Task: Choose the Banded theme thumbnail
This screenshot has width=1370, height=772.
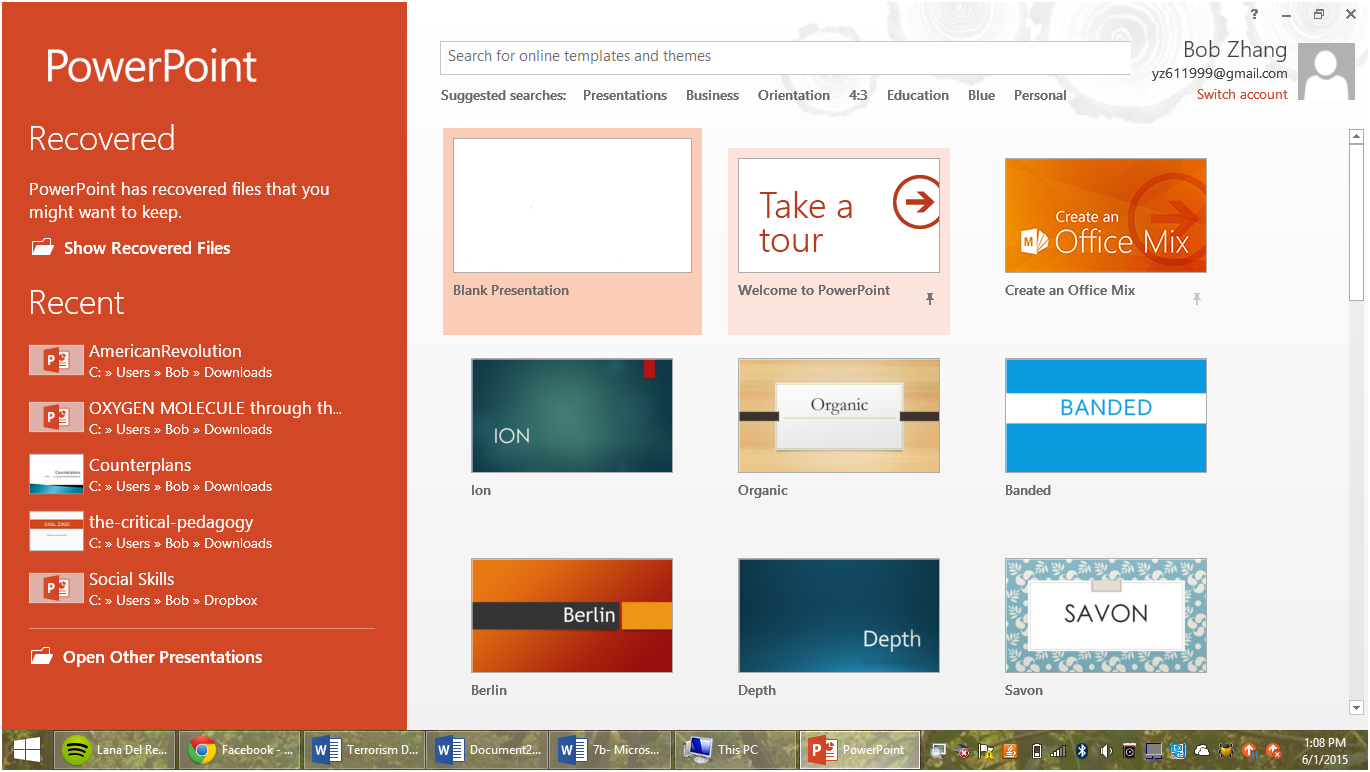Action: point(1106,415)
